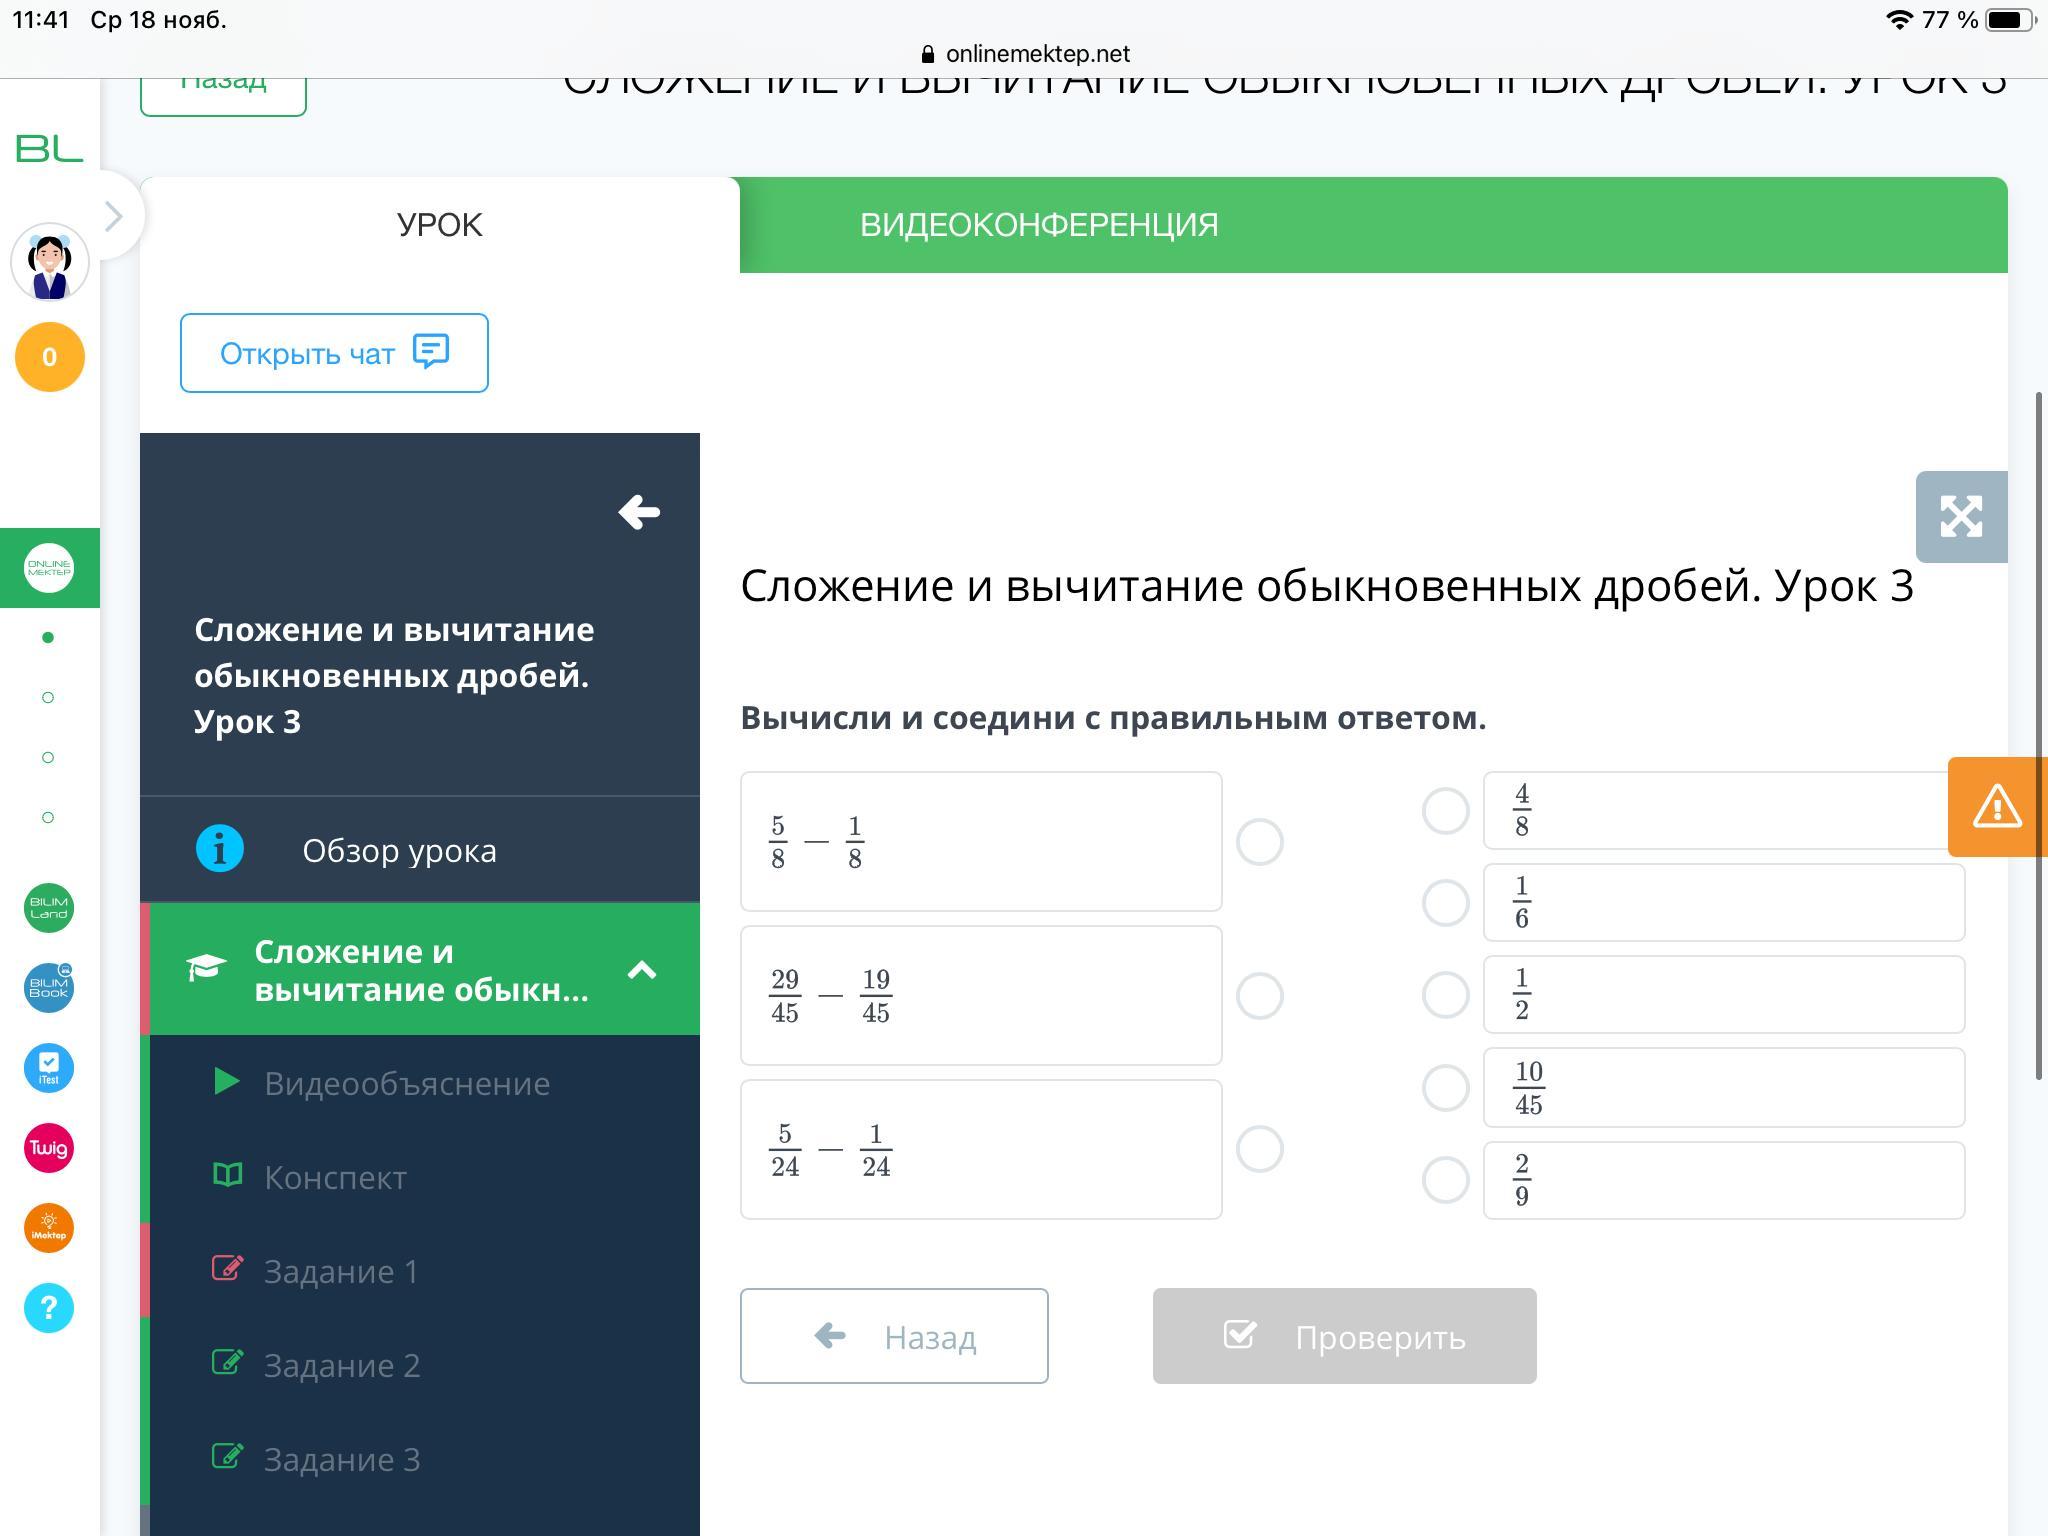Collapse the Сложение и вычитание section chevron
This screenshot has width=2048, height=1536.
coord(641,969)
